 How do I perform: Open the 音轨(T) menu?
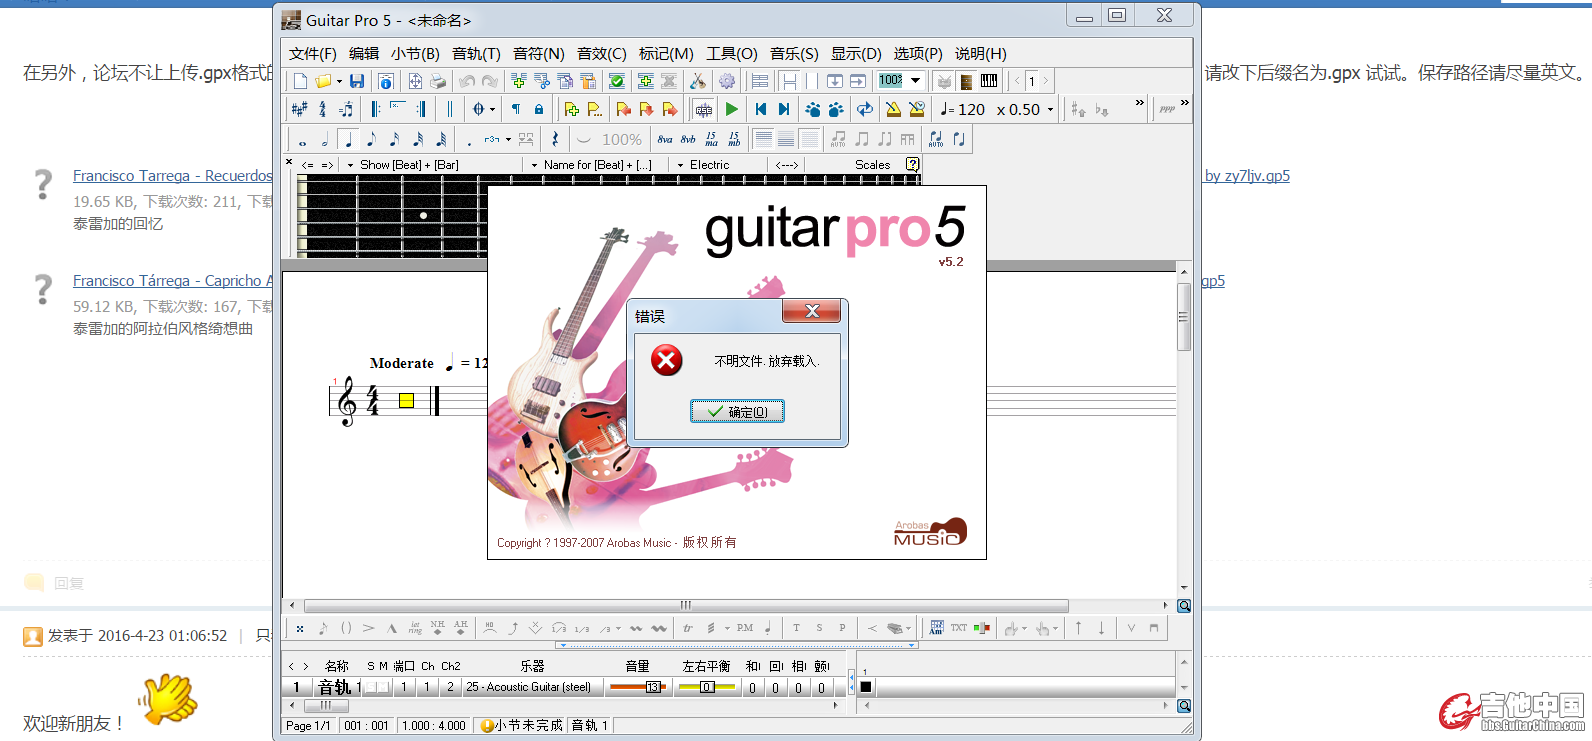coord(476,54)
